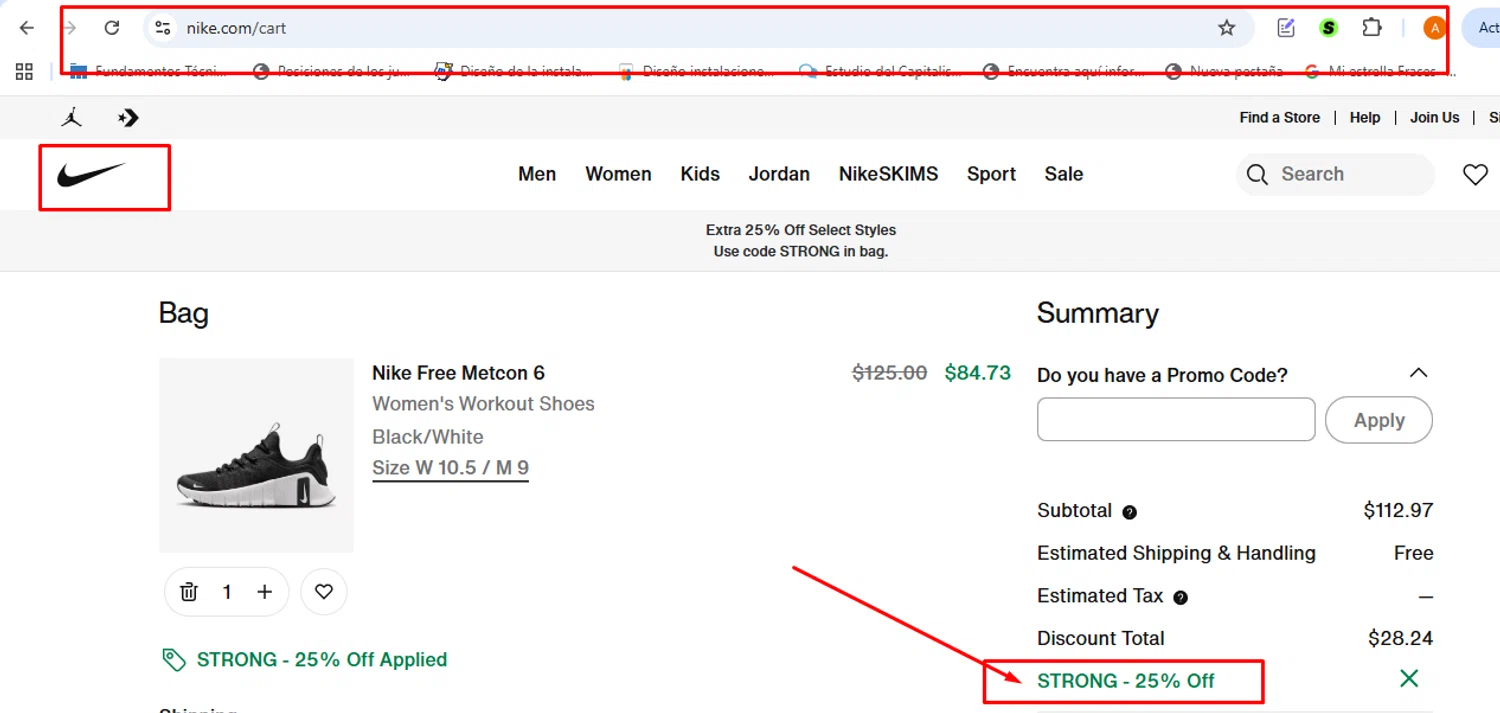Click the Apply promo code button
Screen dimensions: 1500x713
(x=1378, y=420)
